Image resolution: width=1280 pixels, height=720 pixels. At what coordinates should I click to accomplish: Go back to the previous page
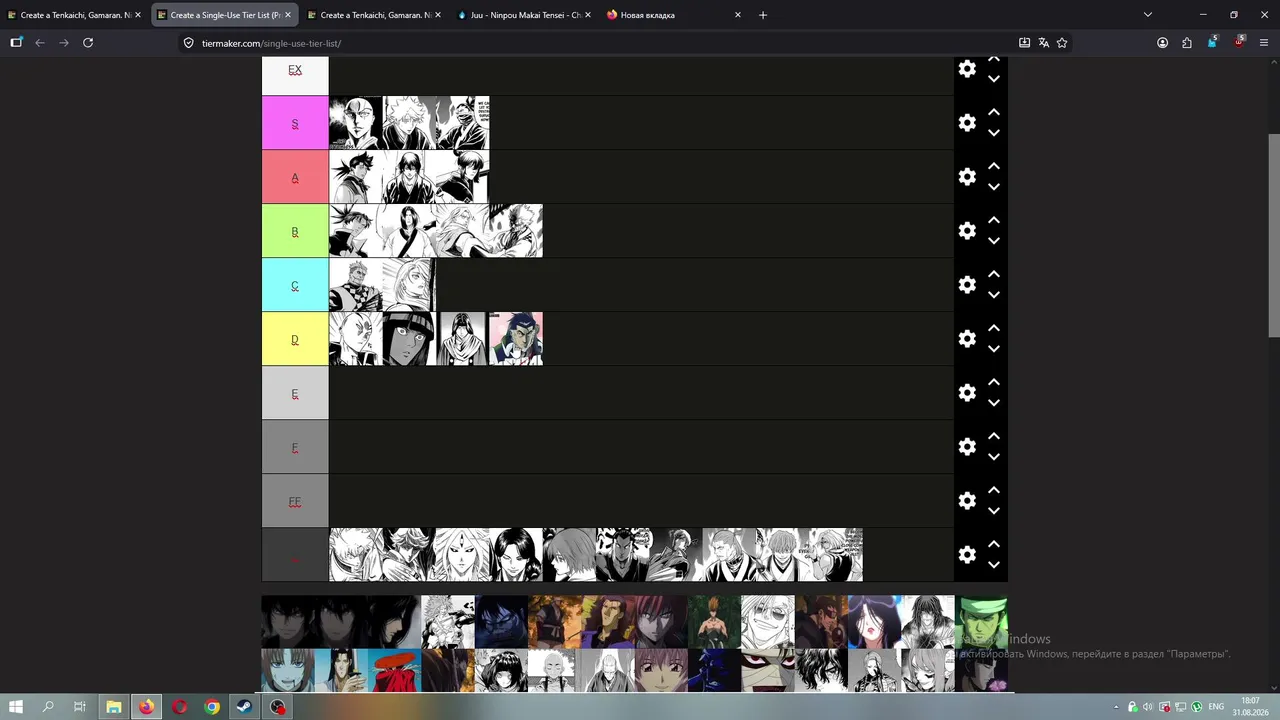40,43
